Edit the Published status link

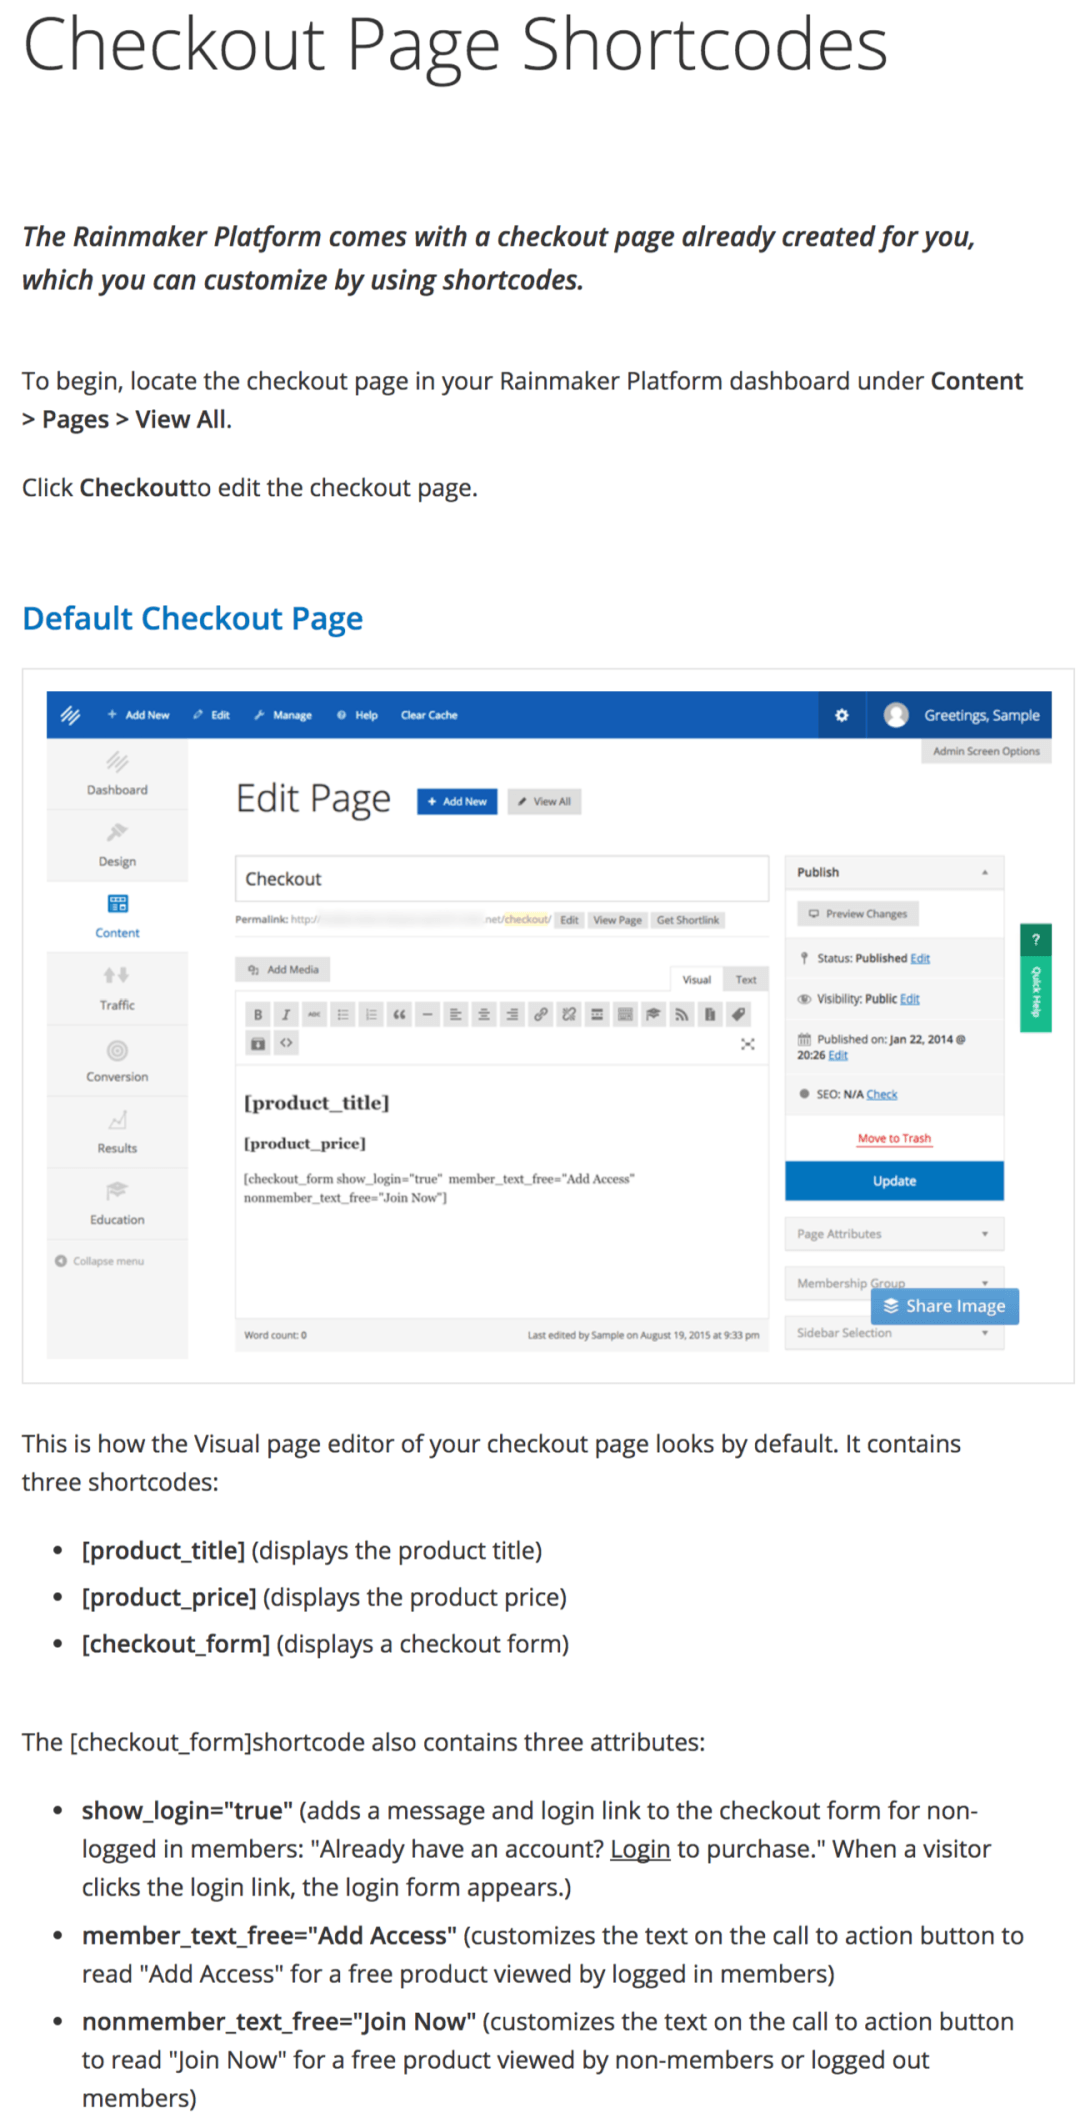[920, 958]
